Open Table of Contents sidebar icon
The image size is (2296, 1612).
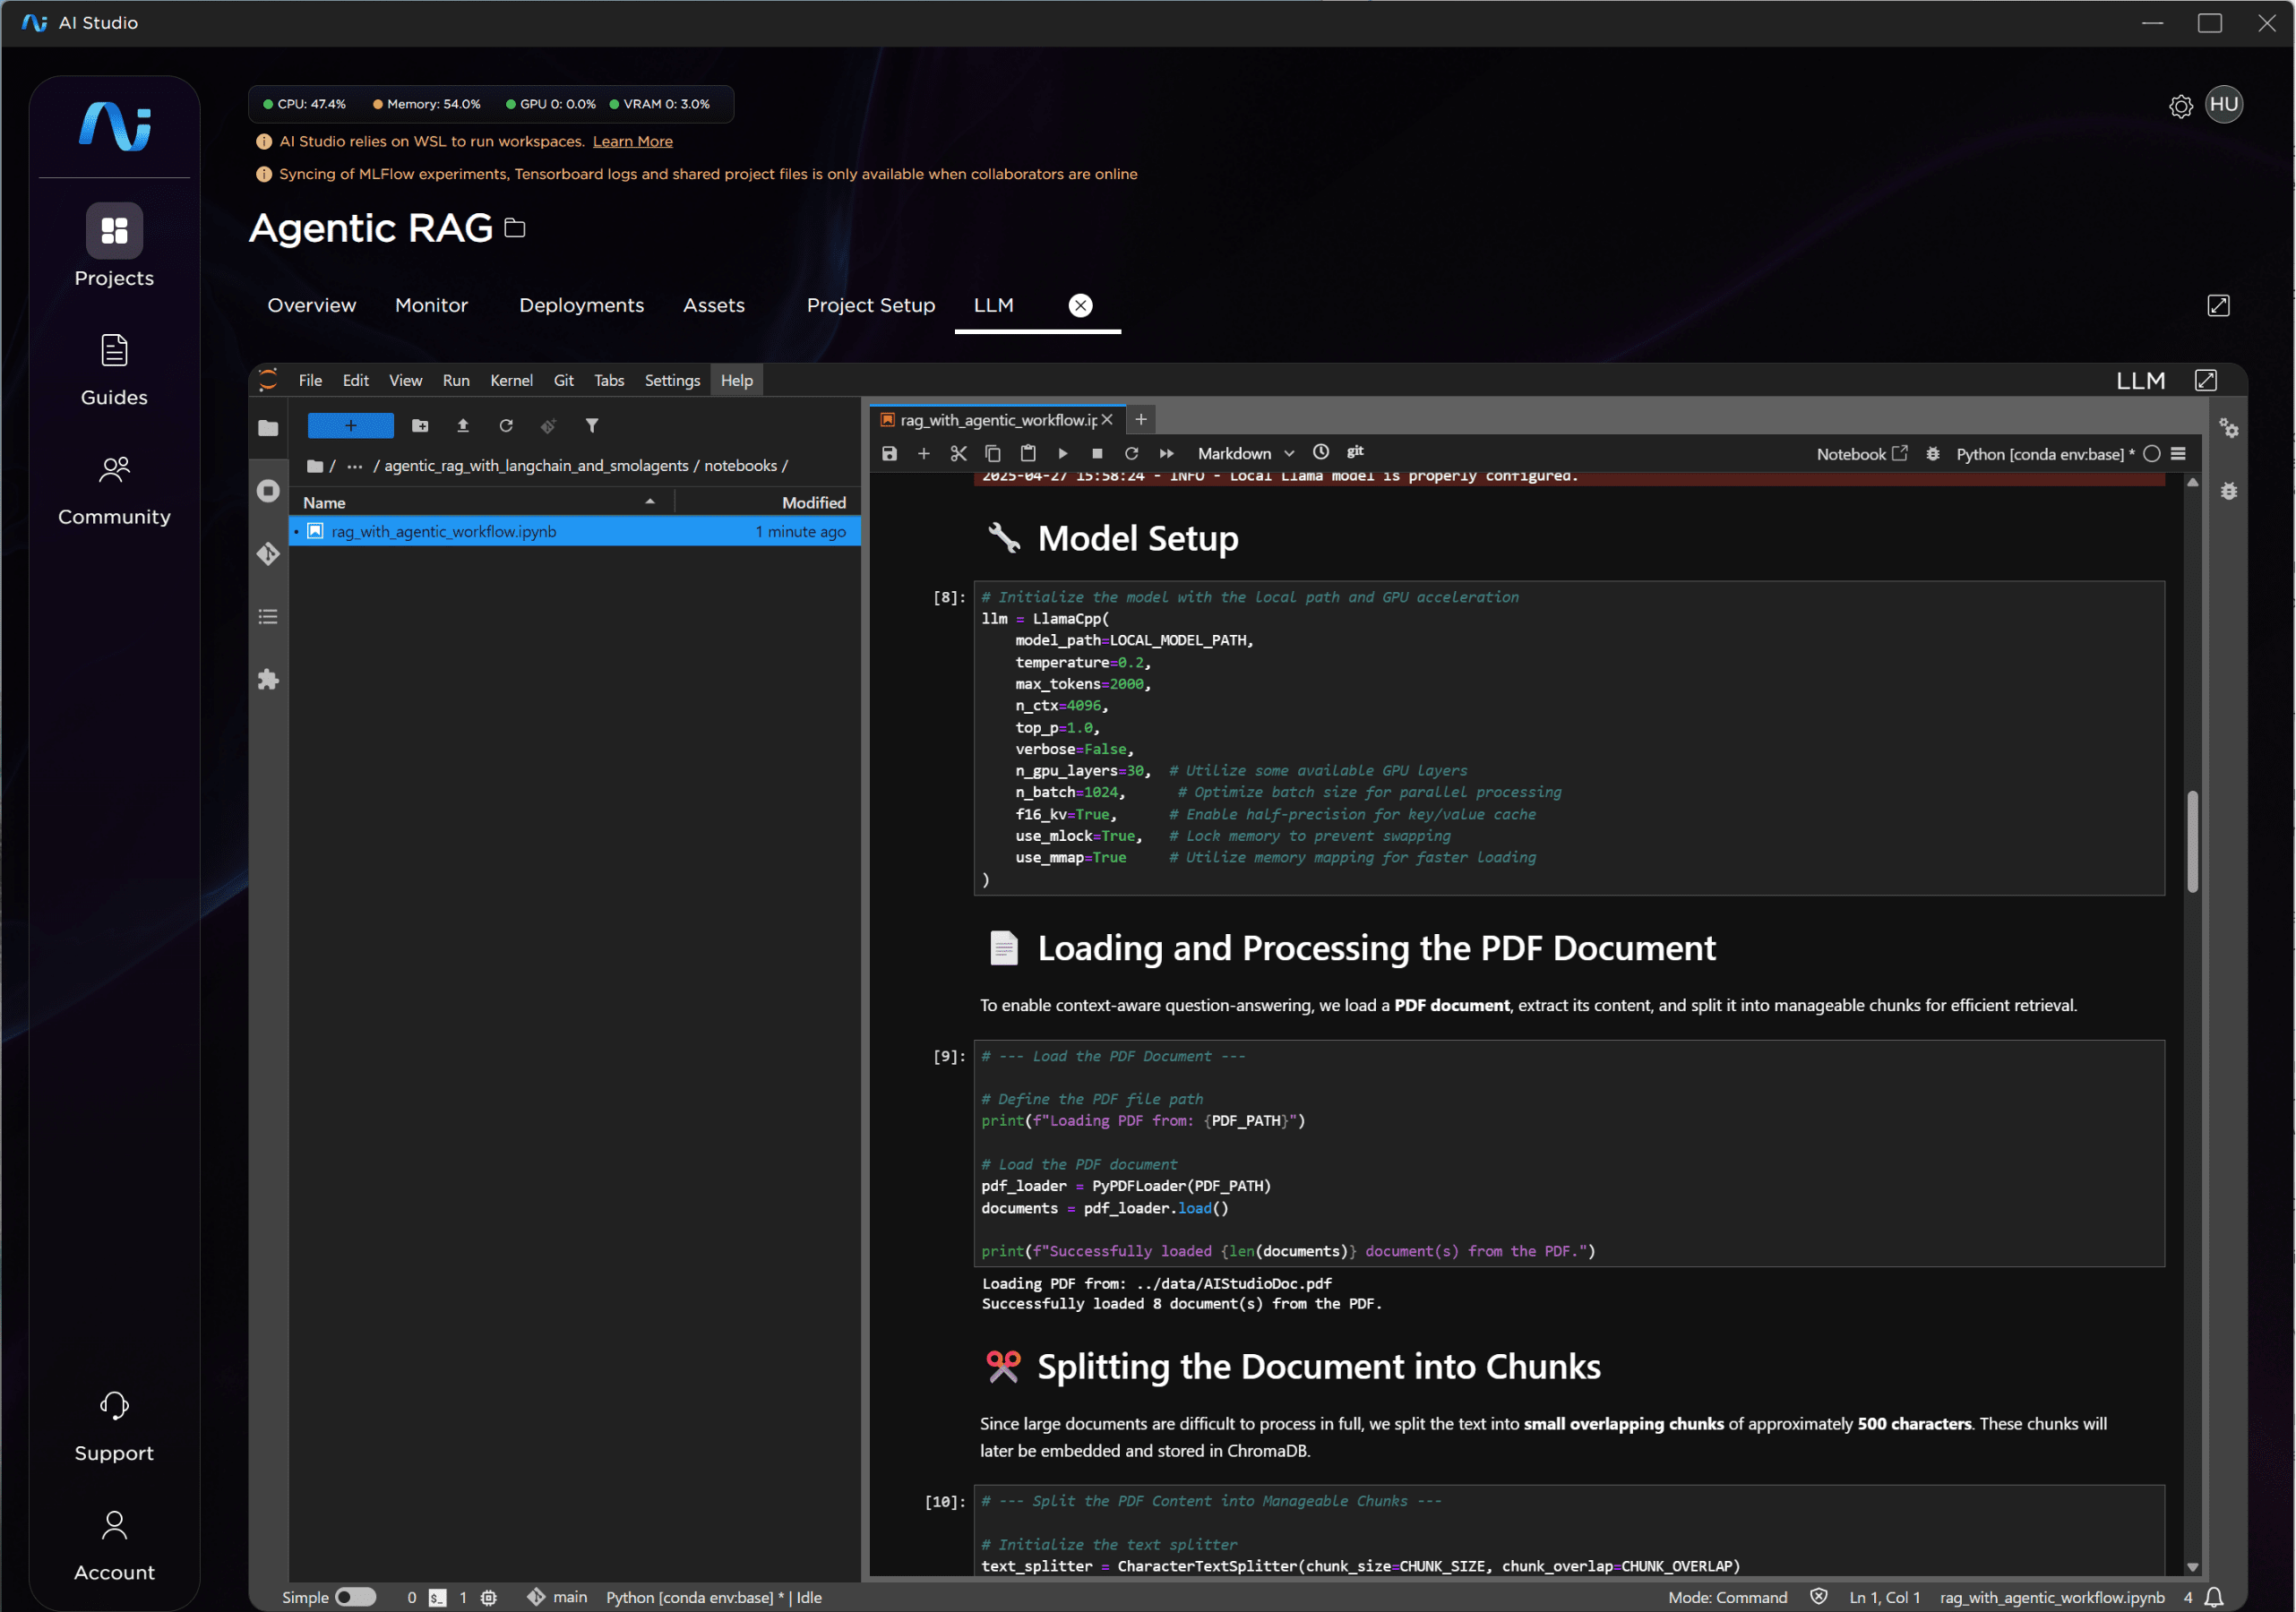point(268,617)
